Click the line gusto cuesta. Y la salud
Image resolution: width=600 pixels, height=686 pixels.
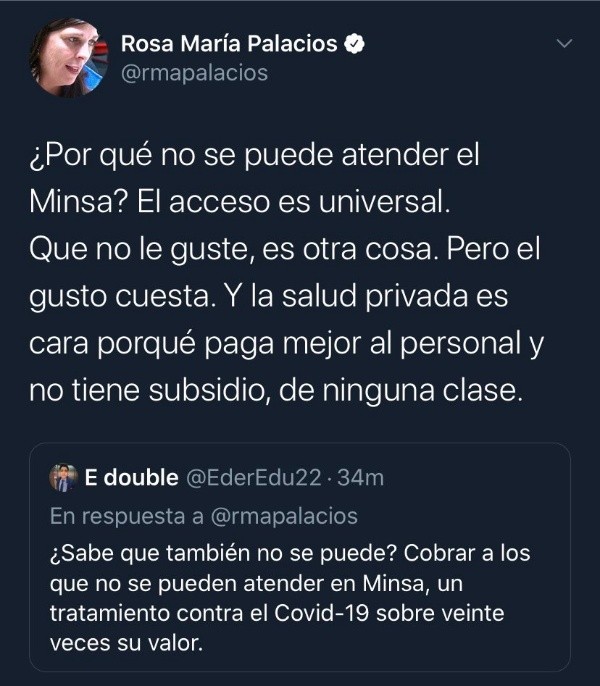269,297
